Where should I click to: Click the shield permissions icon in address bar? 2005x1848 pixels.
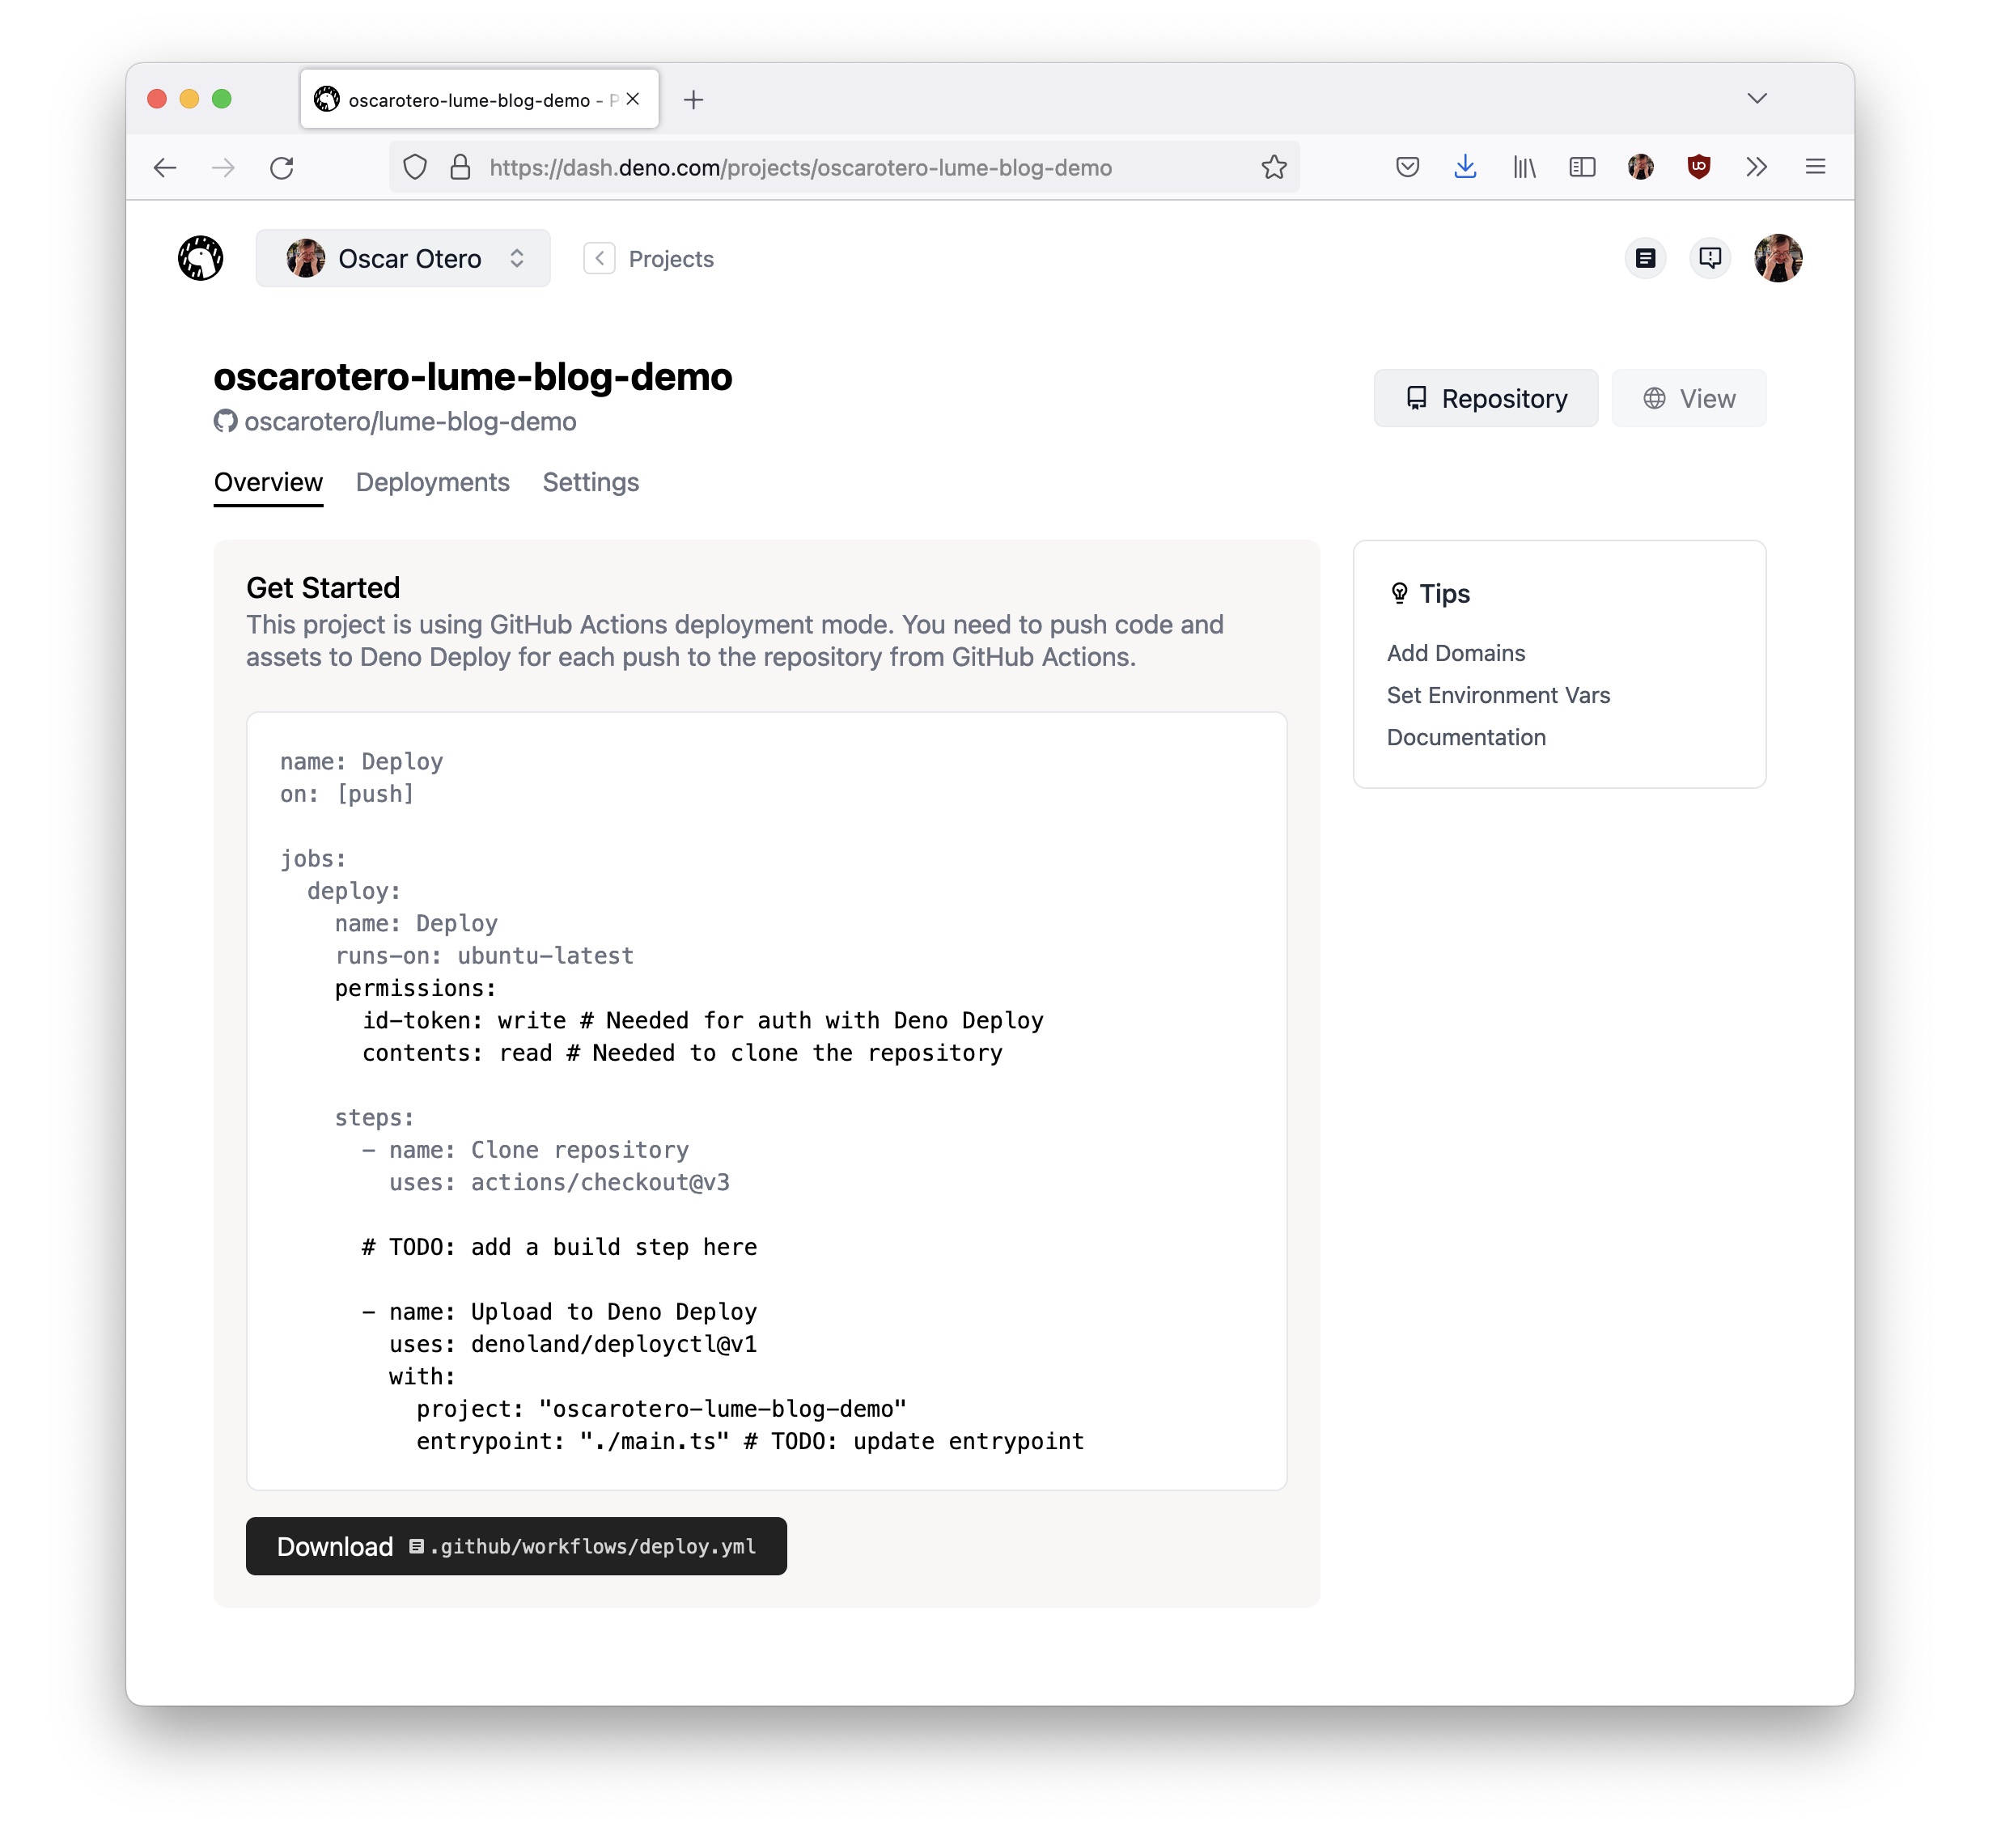[415, 167]
